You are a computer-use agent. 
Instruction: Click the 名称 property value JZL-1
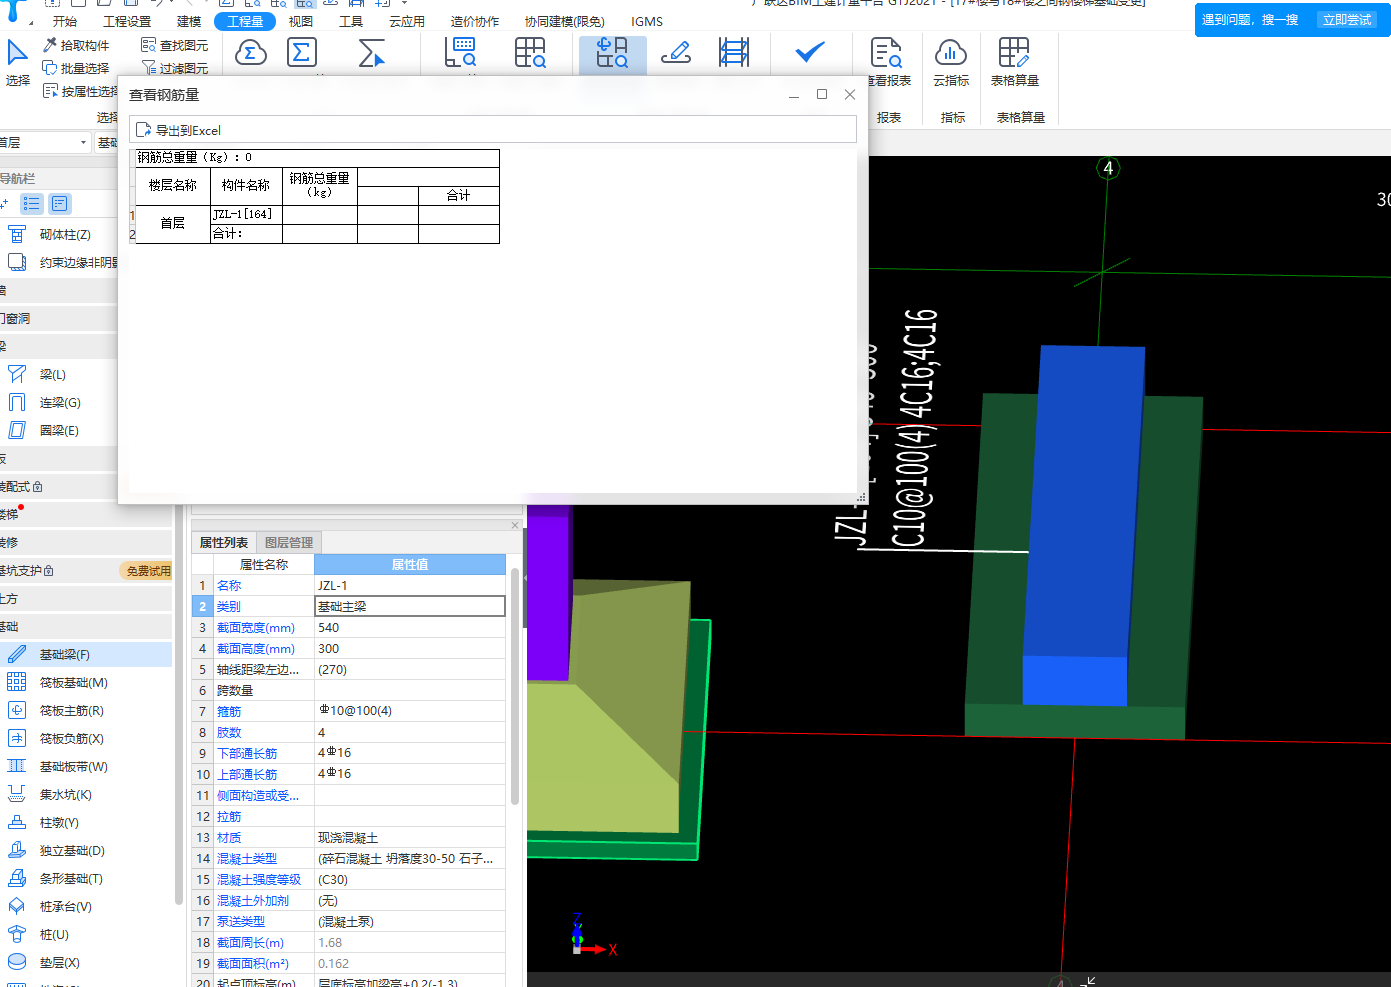click(410, 585)
